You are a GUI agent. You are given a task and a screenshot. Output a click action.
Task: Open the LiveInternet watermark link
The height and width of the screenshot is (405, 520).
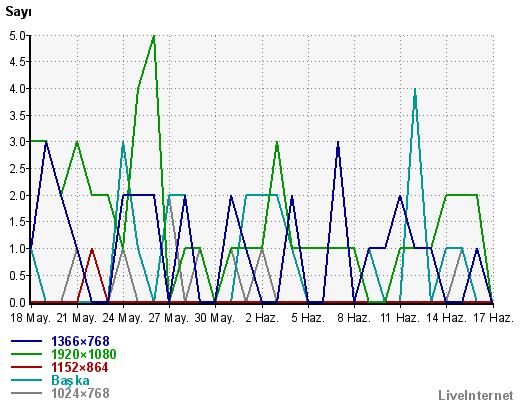click(x=476, y=395)
